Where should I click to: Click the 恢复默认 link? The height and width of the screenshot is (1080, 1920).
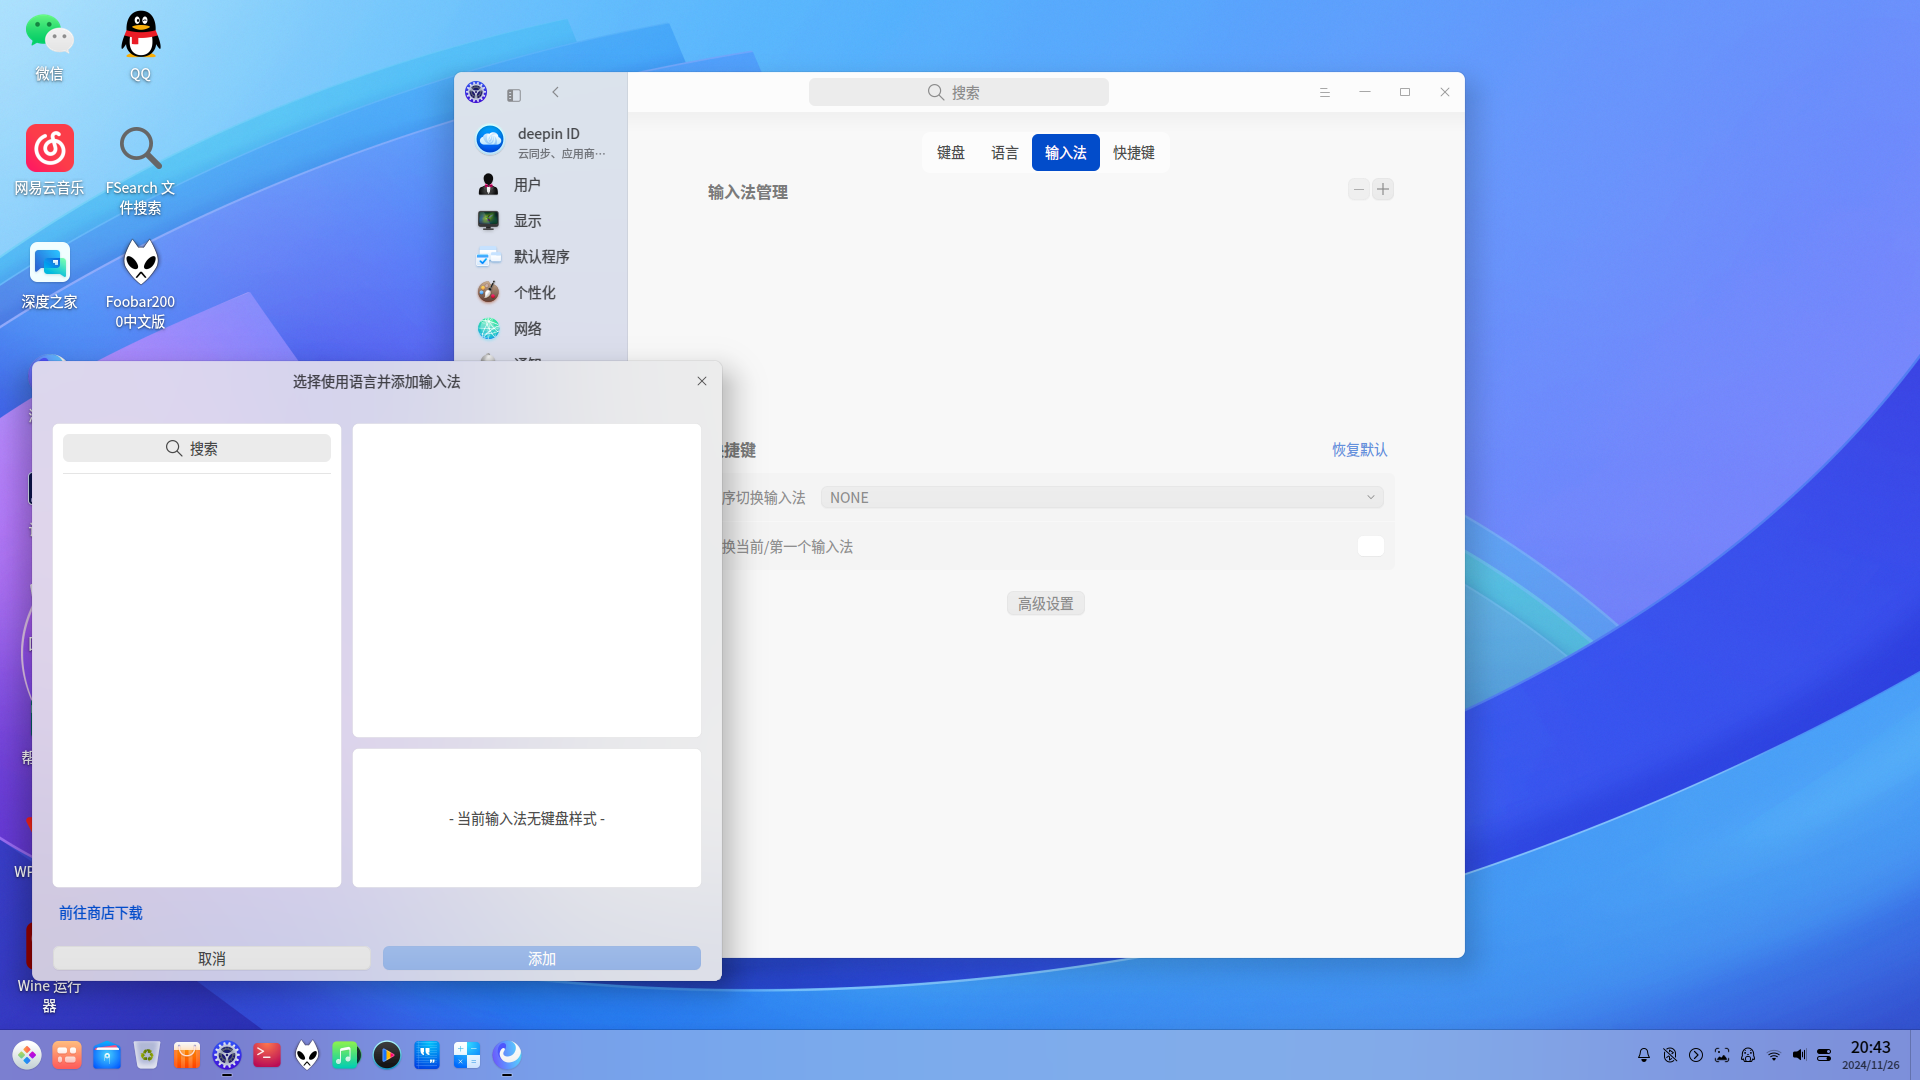point(1359,449)
